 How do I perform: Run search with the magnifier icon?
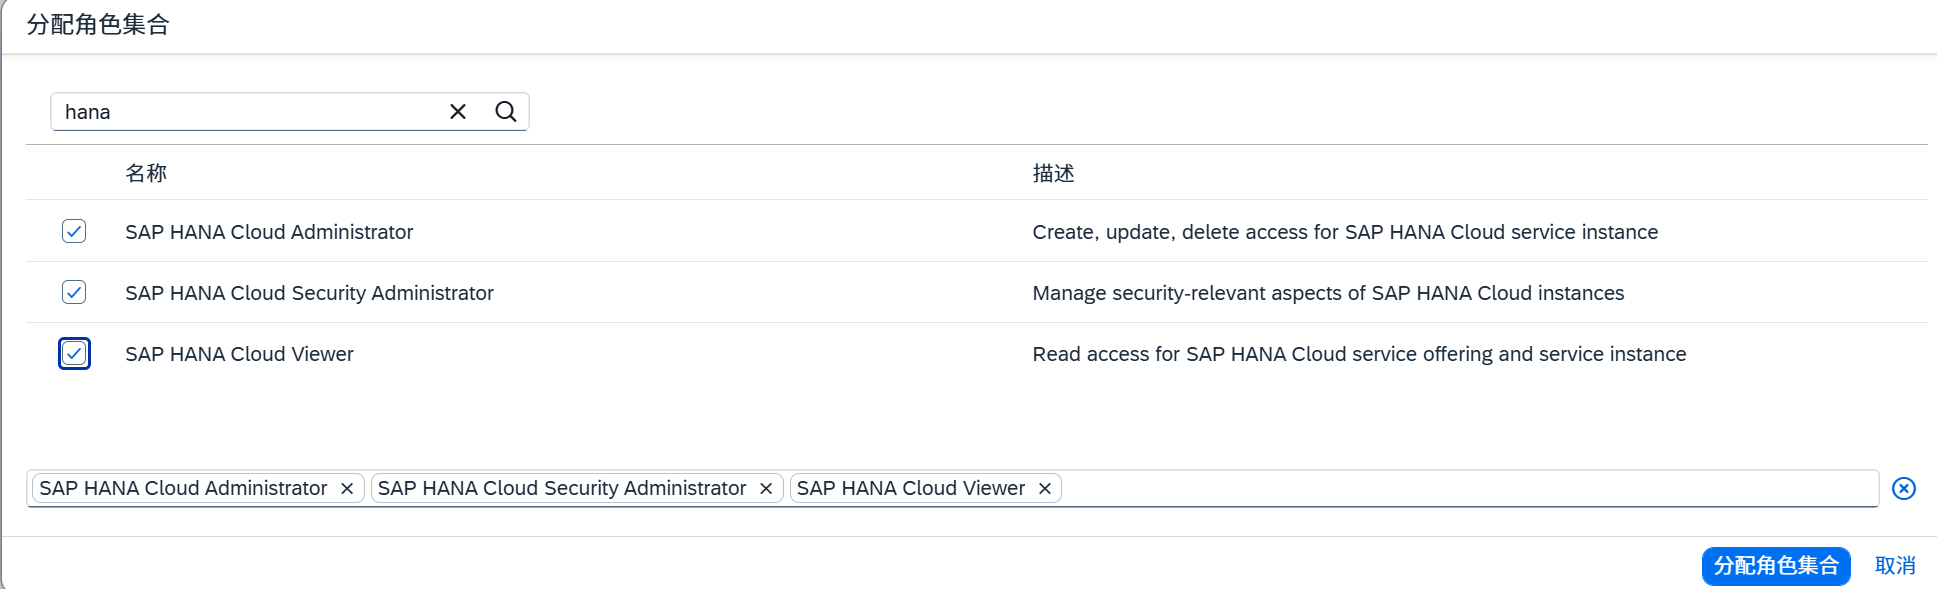[x=506, y=112]
